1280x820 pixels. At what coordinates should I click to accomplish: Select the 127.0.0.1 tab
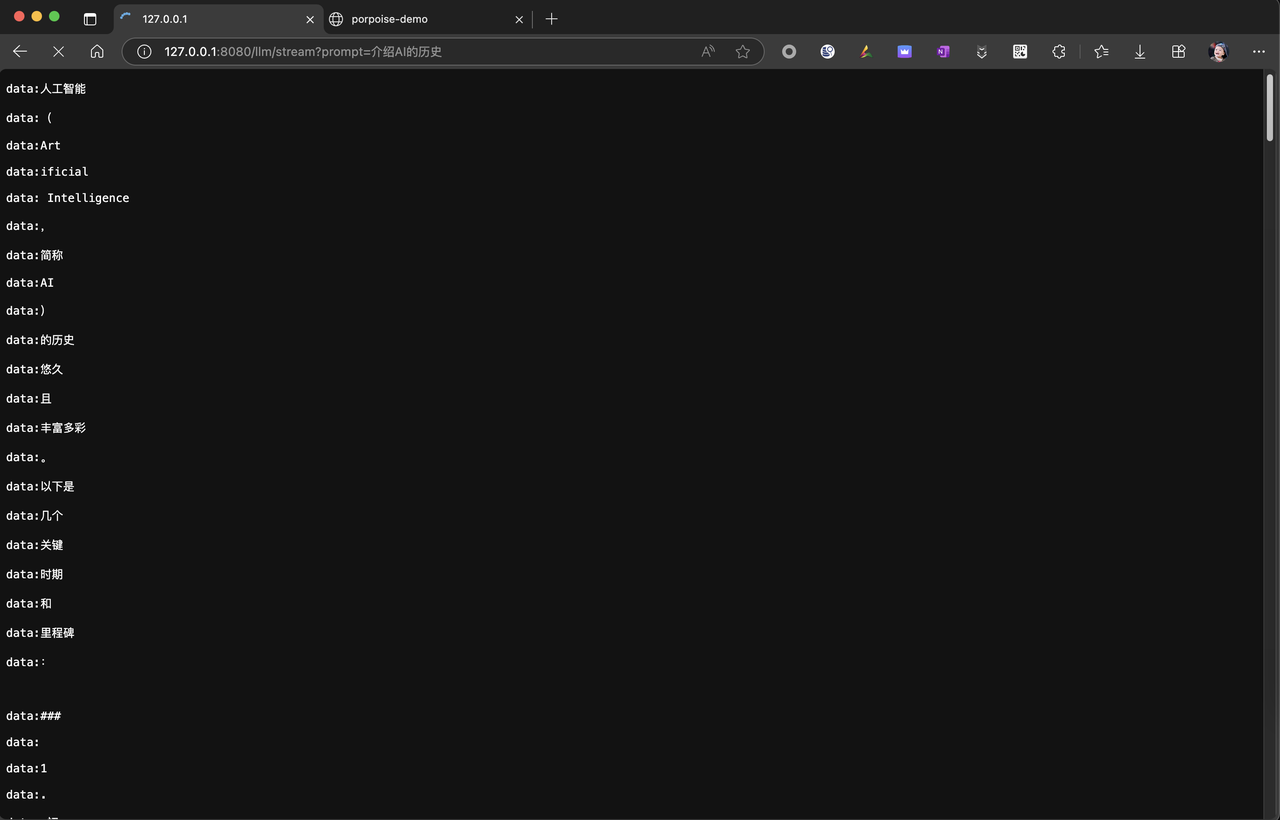[217, 19]
